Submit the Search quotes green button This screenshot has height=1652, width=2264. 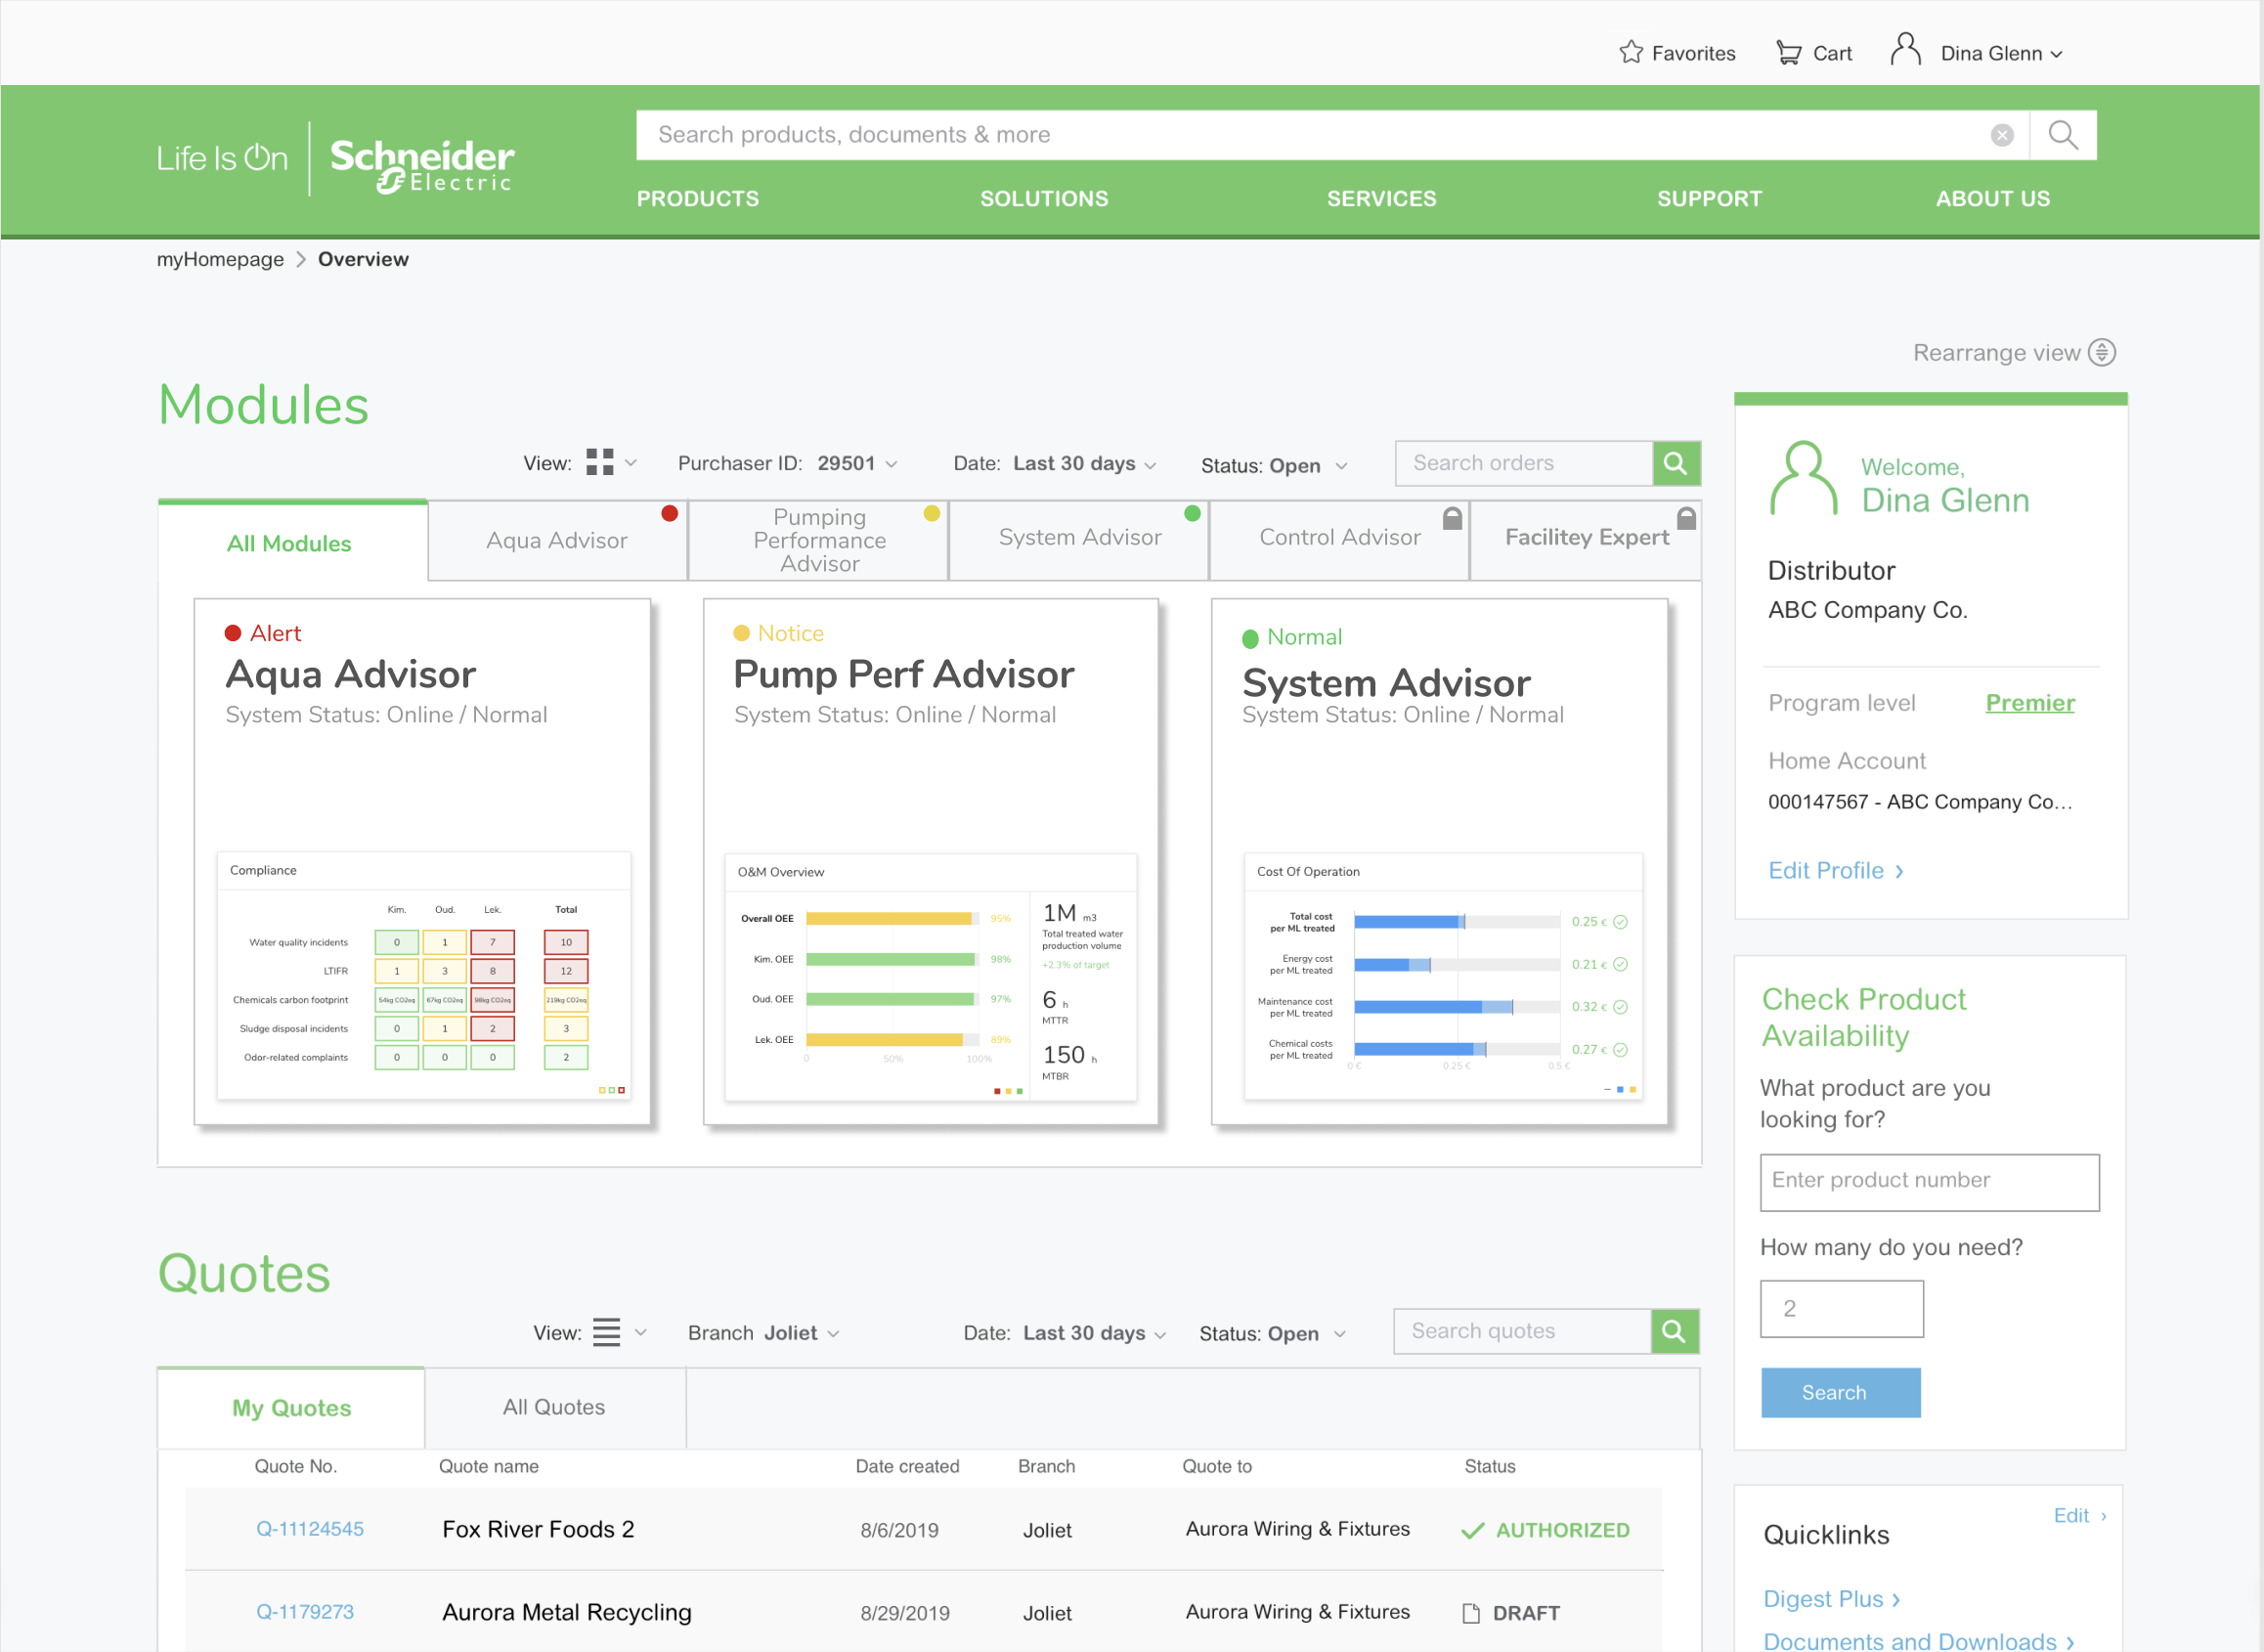1675,1331
